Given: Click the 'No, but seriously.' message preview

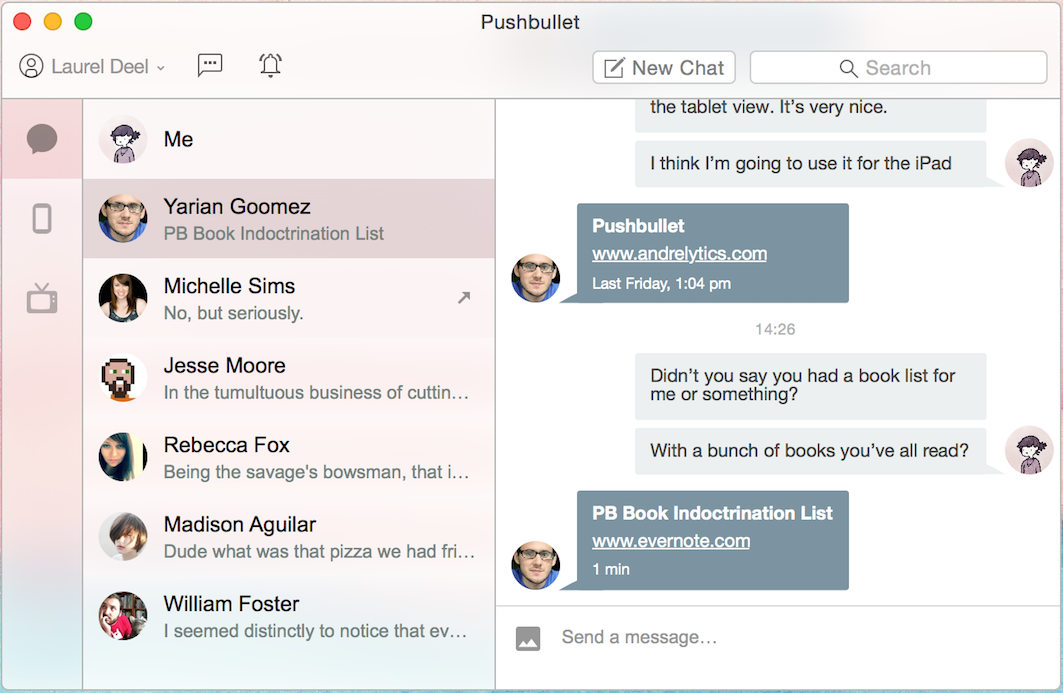Looking at the screenshot, I should click(233, 313).
